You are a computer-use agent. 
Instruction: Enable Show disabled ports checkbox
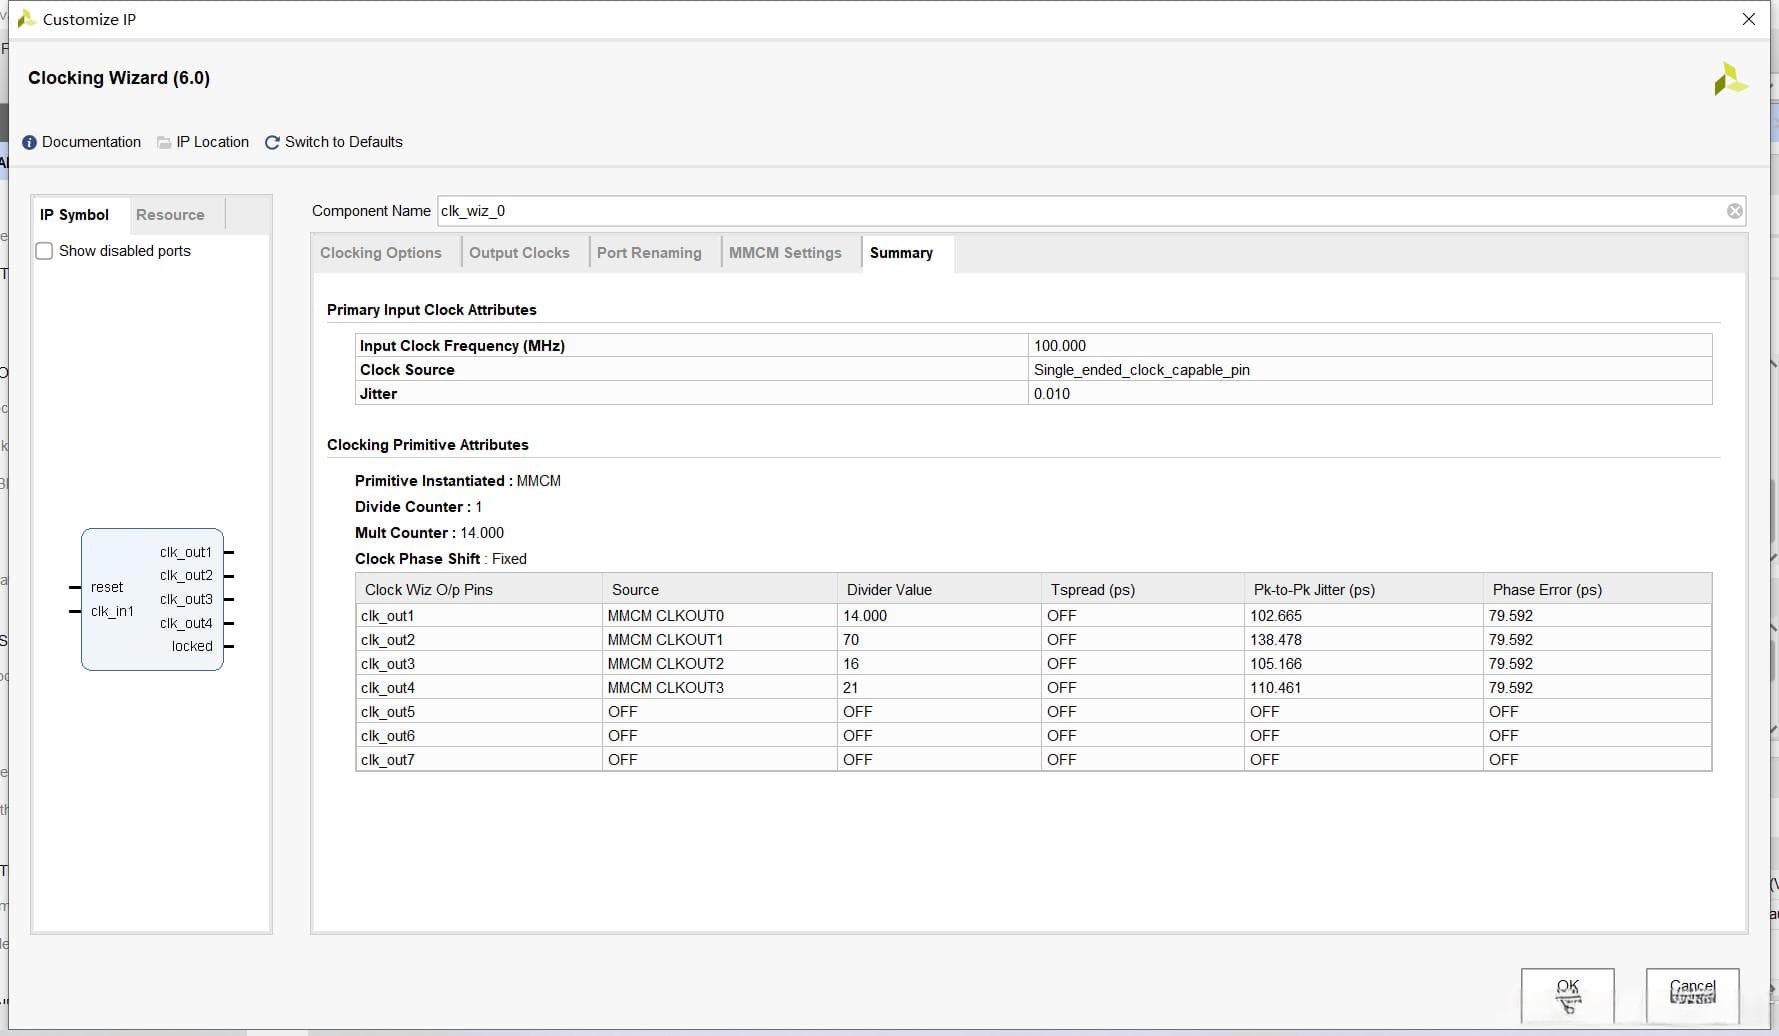[44, 251]
